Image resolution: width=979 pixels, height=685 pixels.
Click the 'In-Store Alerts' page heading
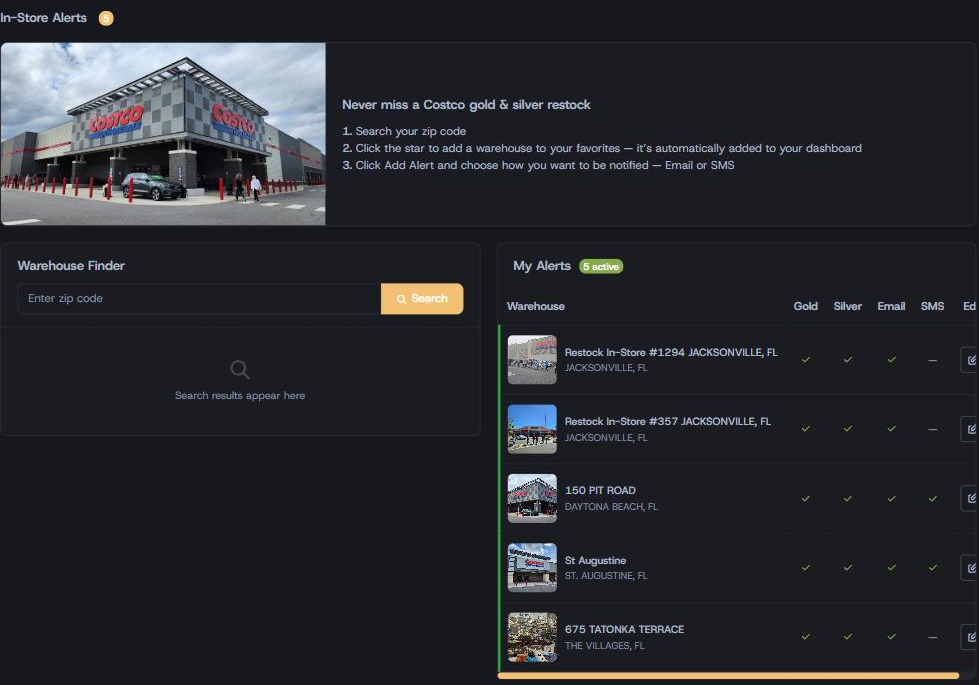(44, 18)
